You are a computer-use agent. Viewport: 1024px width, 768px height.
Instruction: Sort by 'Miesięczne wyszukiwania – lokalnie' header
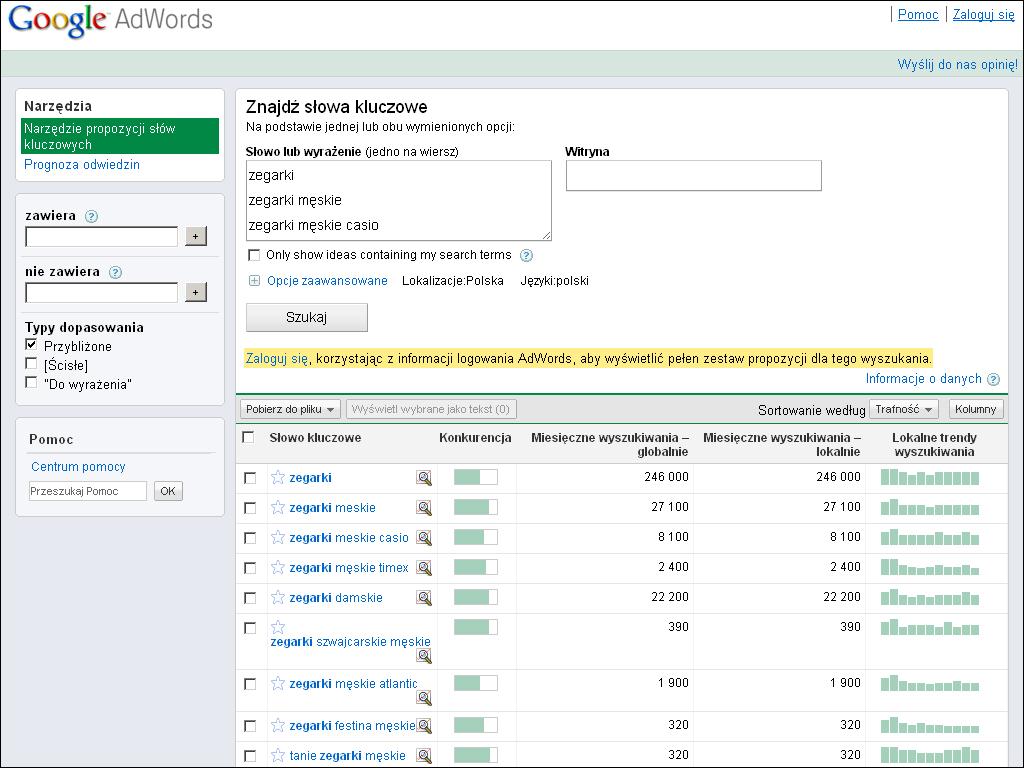(x=782, y=444)
